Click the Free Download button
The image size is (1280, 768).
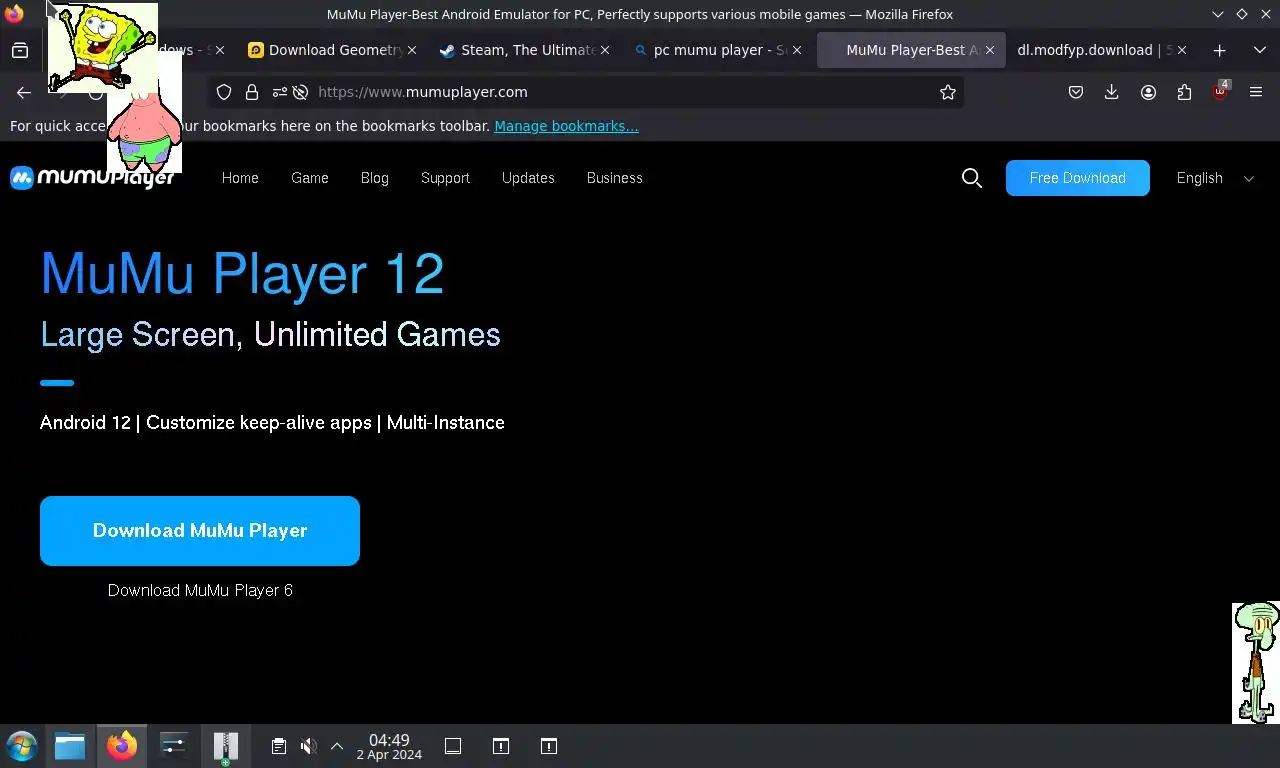click(1078, 178)
